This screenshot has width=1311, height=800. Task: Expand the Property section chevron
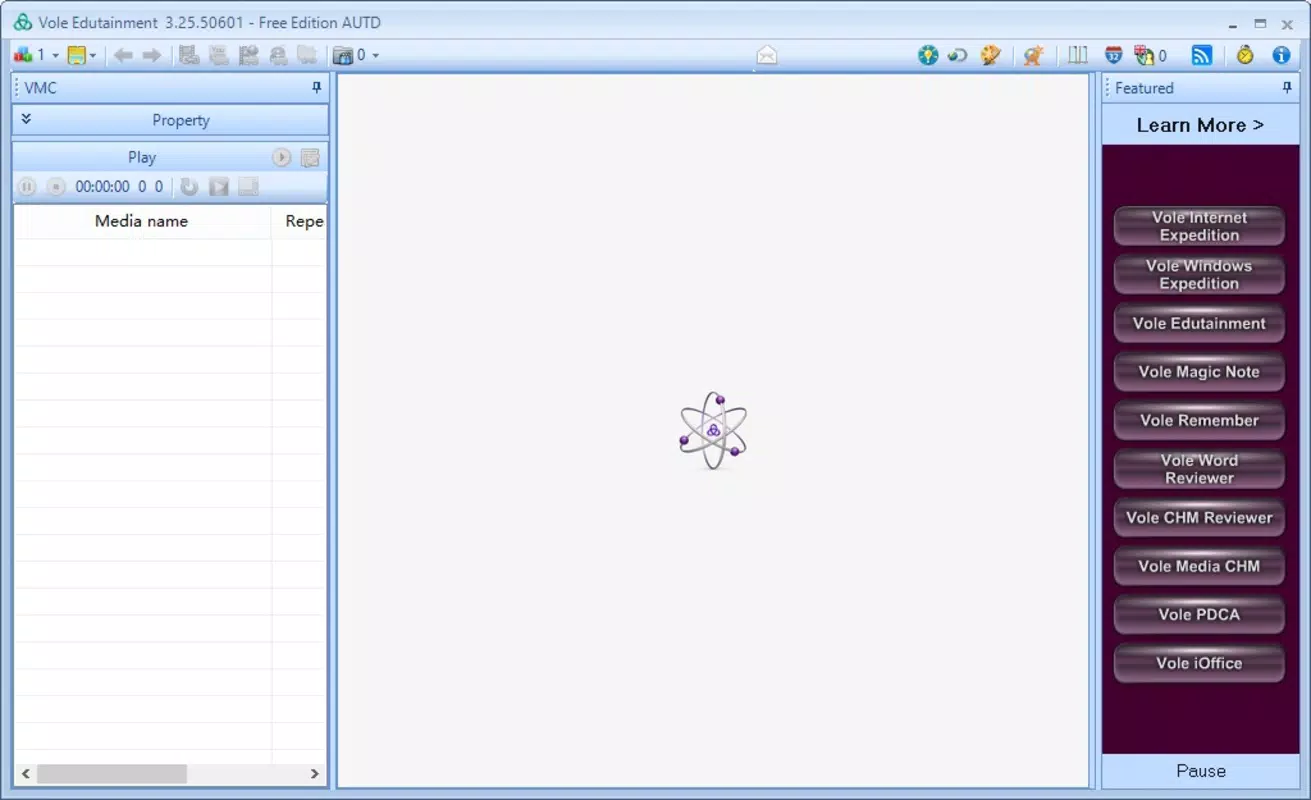click(26, 119)
